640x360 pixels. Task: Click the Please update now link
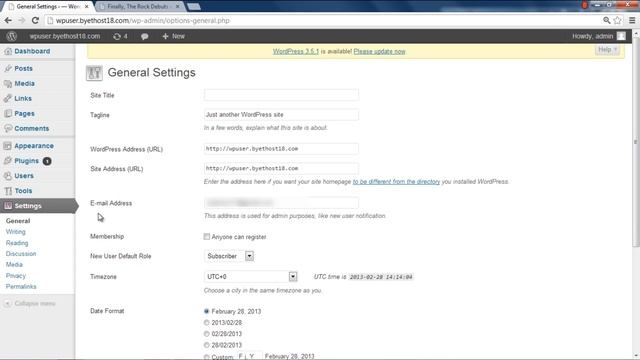[x=379, y=51]
